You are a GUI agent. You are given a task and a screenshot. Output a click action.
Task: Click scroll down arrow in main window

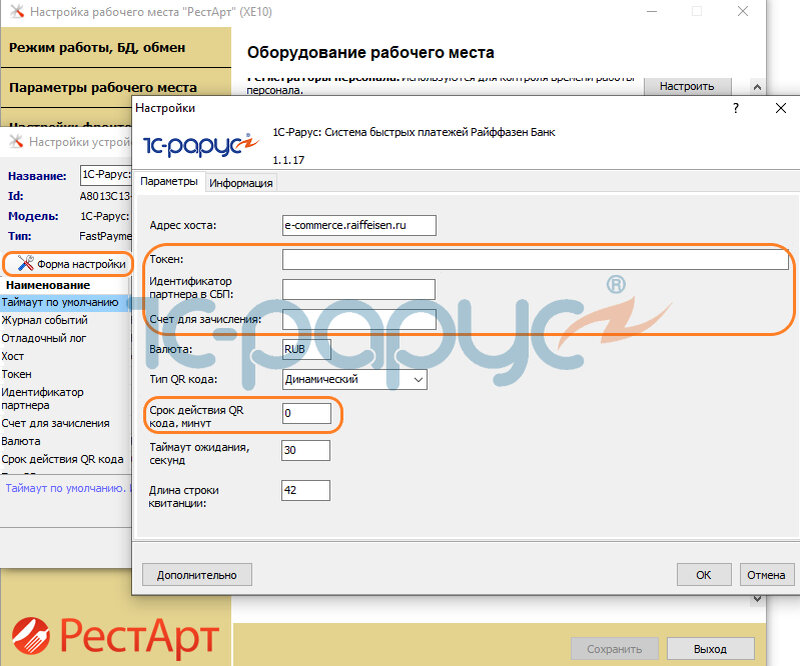[x=757, y=599]
